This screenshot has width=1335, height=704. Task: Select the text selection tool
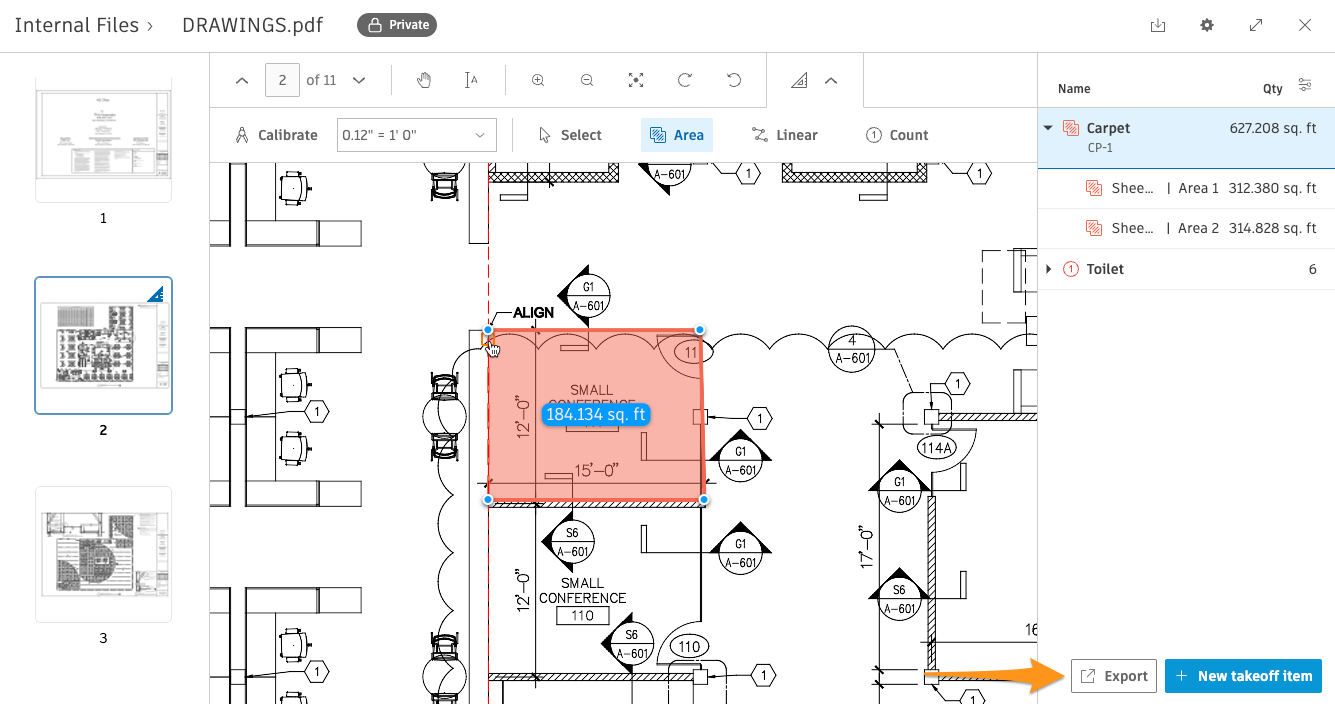472,80
